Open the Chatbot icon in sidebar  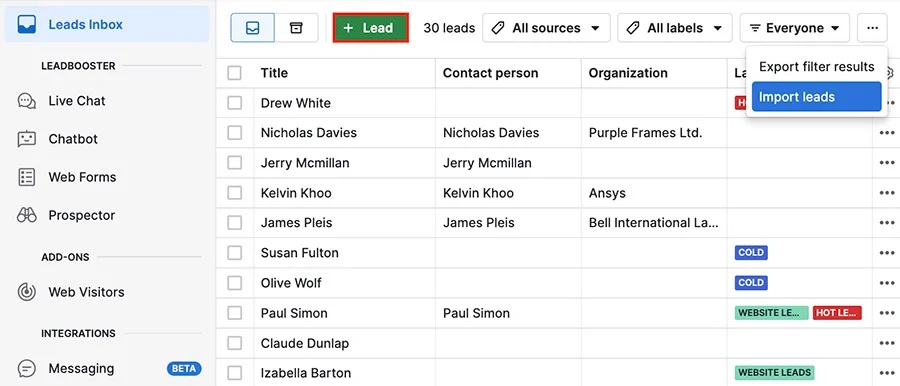(26, 139)
